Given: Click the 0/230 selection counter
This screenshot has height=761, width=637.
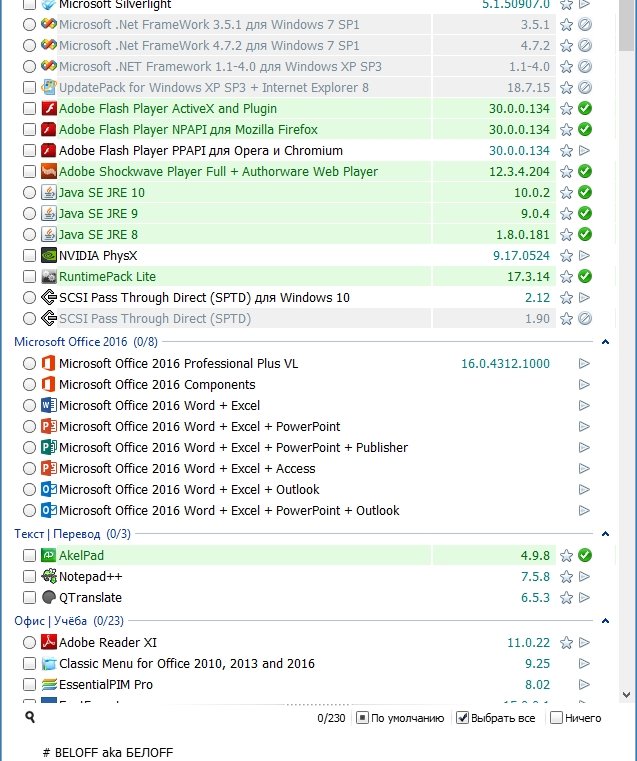Looking at the screenshot, I should (331, 718).
